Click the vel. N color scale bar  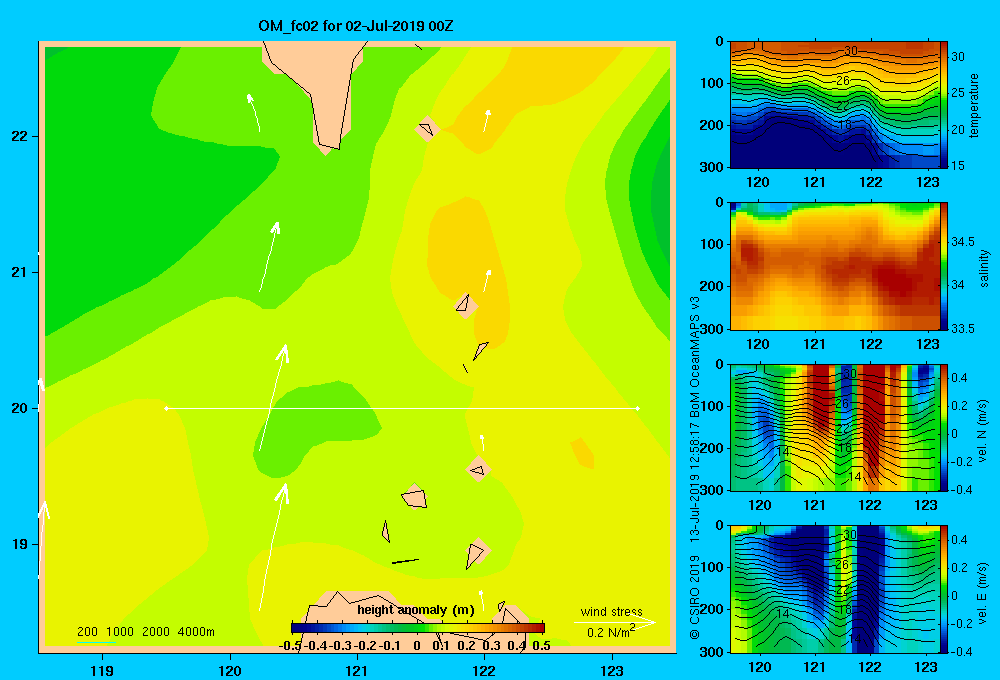944,428
